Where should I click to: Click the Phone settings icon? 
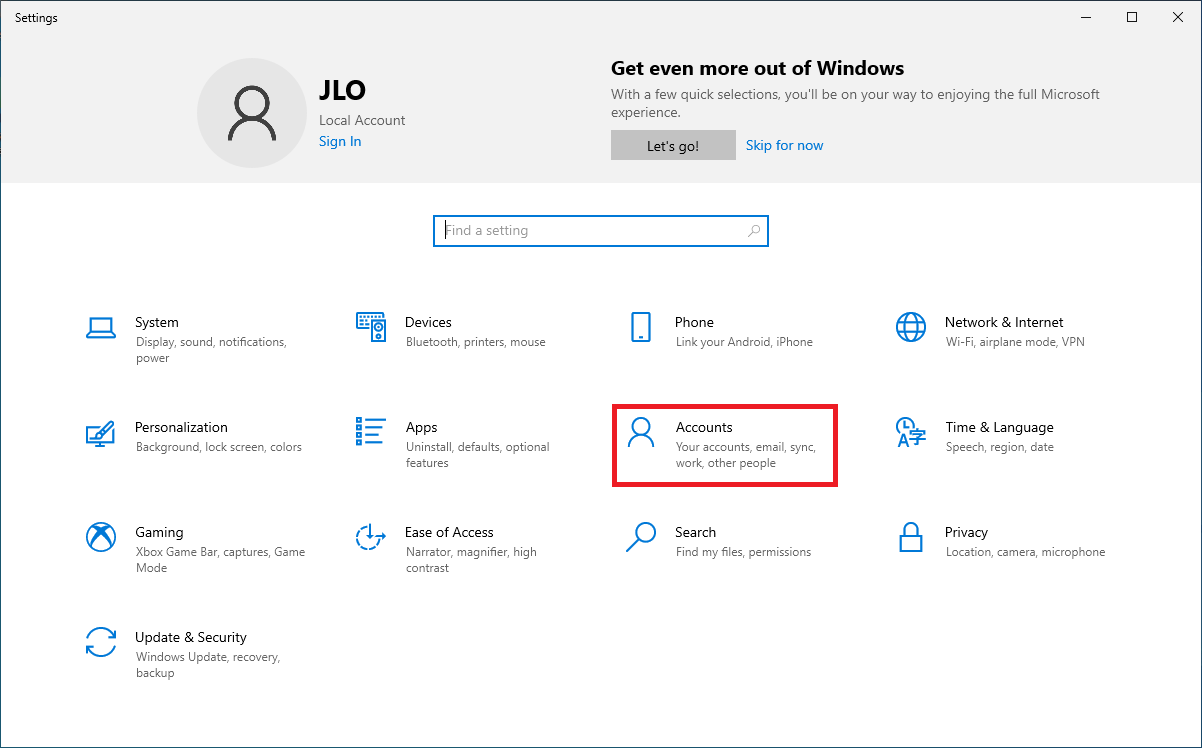[x=641, y=327]
